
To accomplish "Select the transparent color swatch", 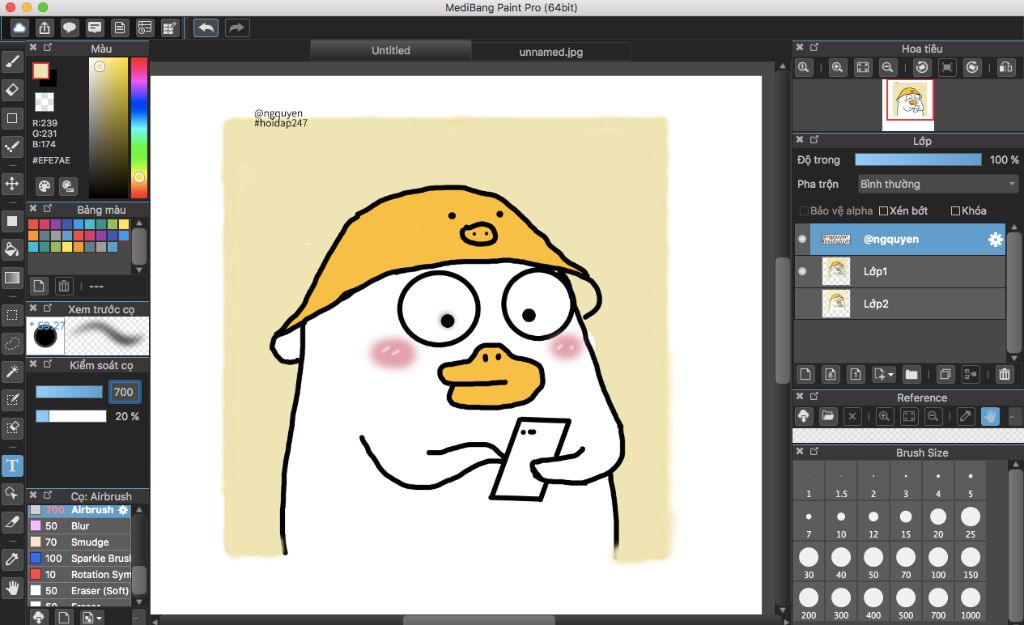I will click(44, 102).
